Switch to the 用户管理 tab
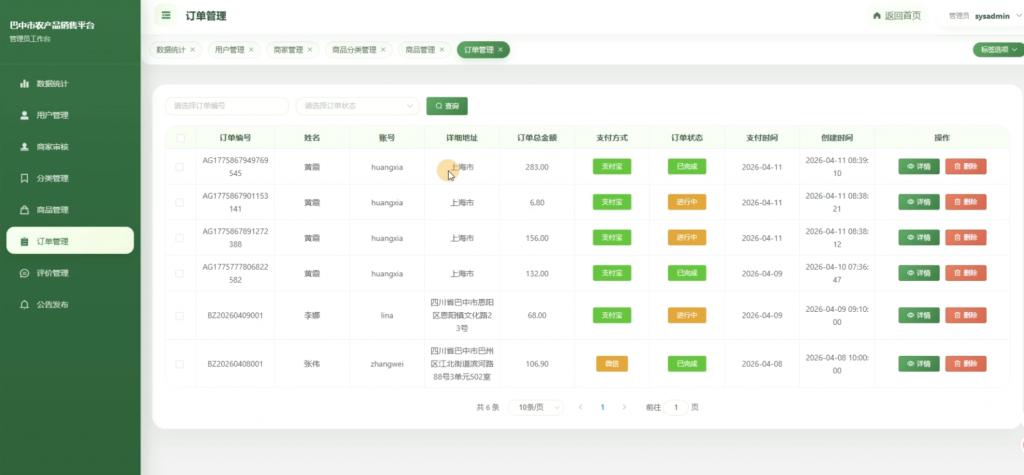Screen dimensions: 1024x475 pos(230,50)
